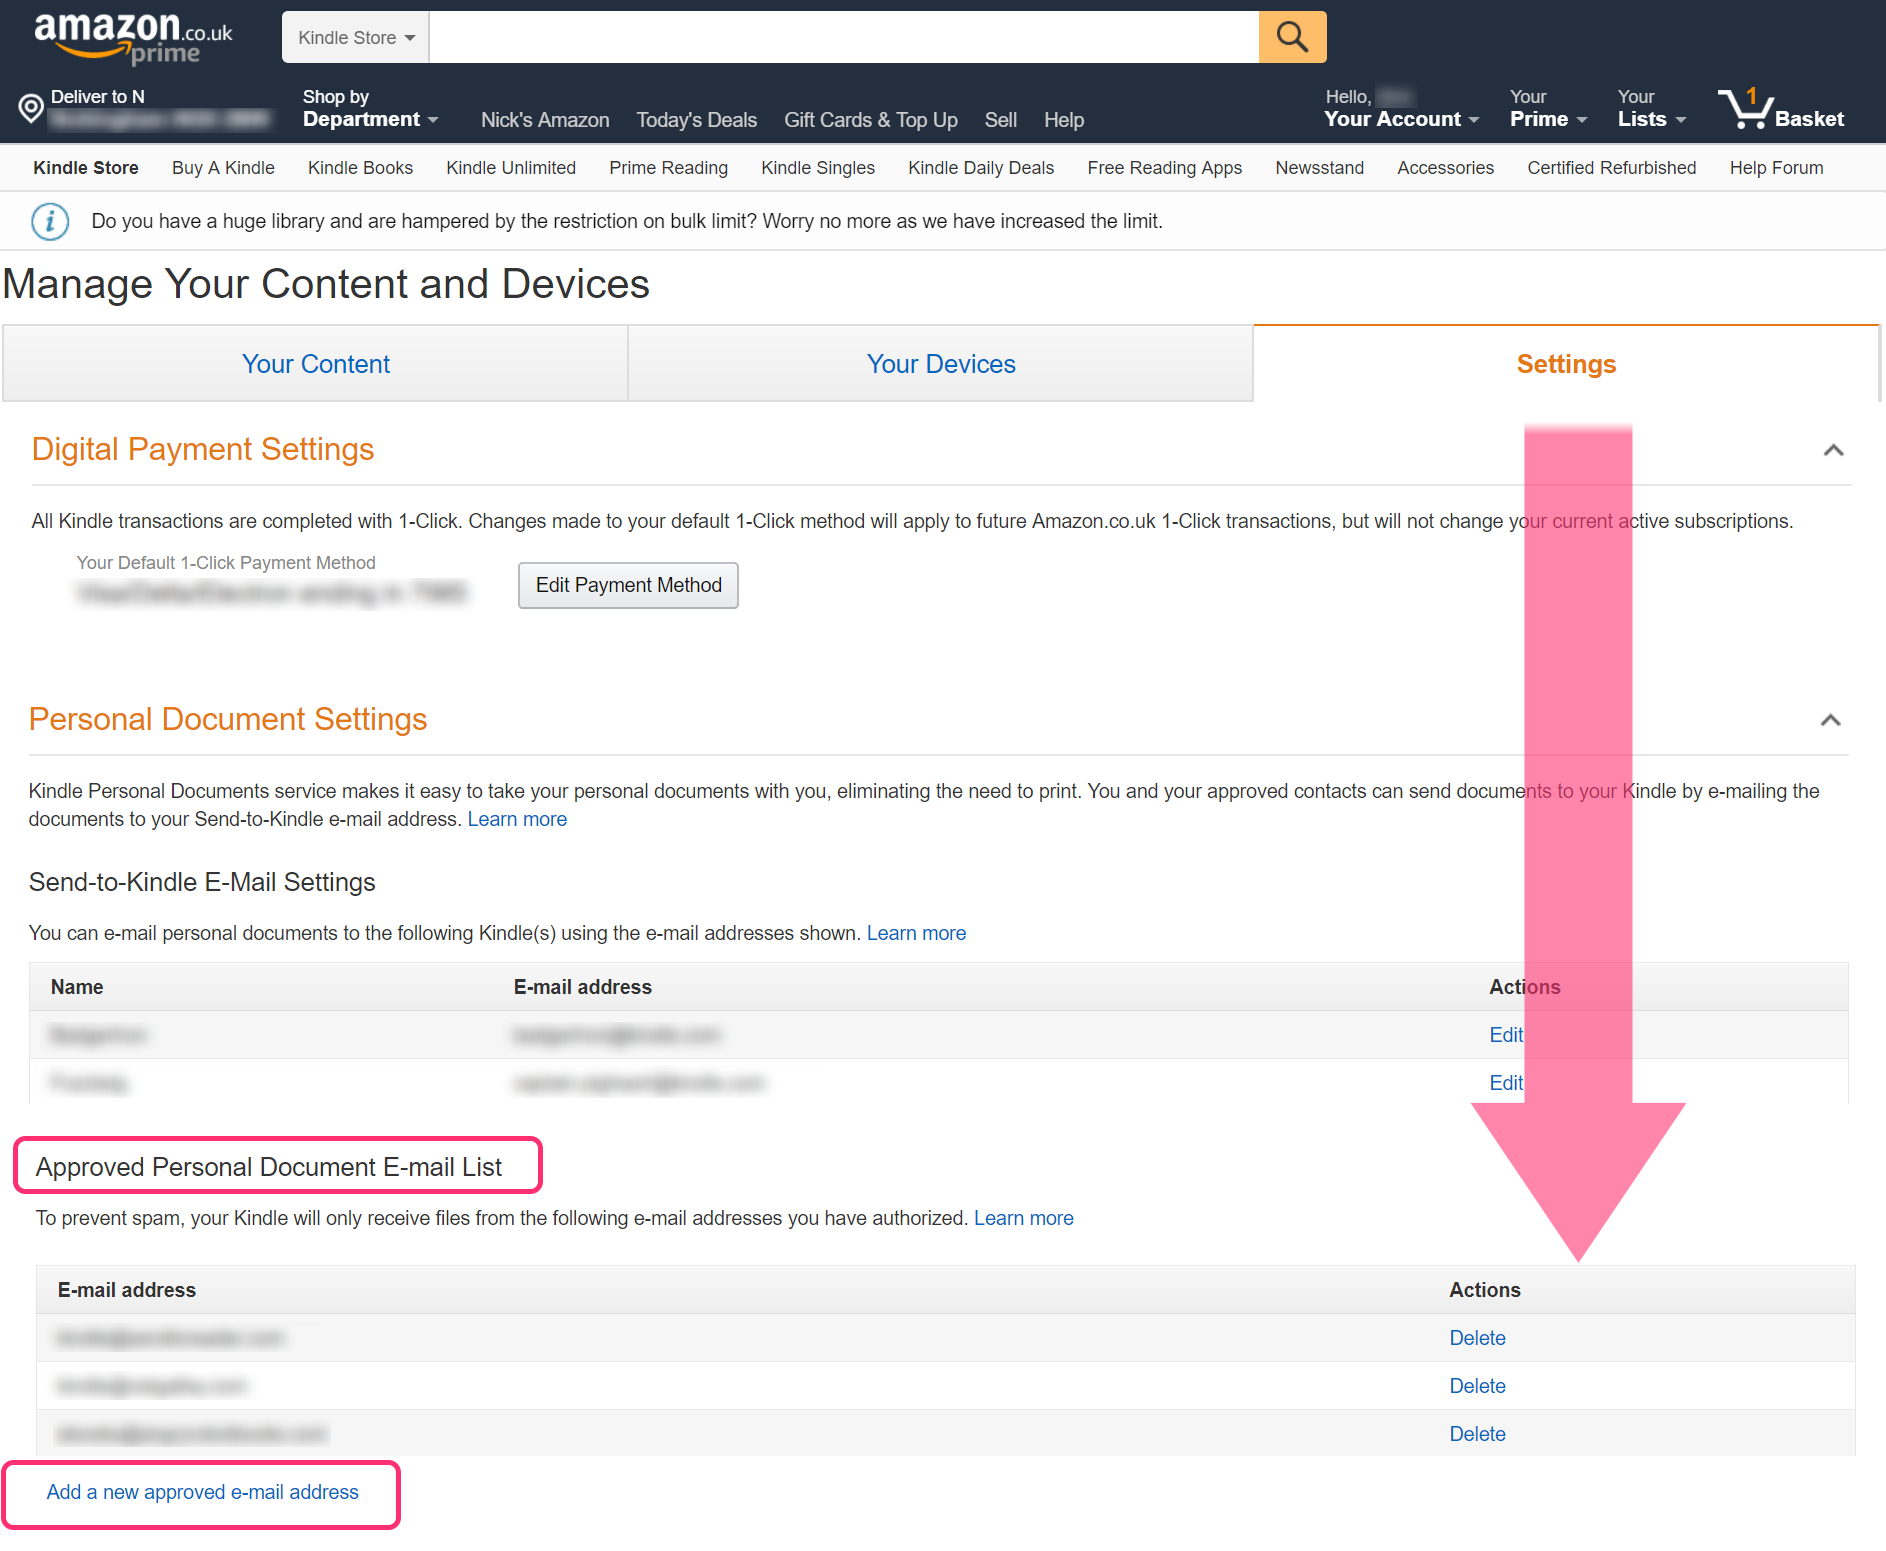Click Add a new approved e-mail address
The image size is (1886, 1551).
tap(202, 1492)
